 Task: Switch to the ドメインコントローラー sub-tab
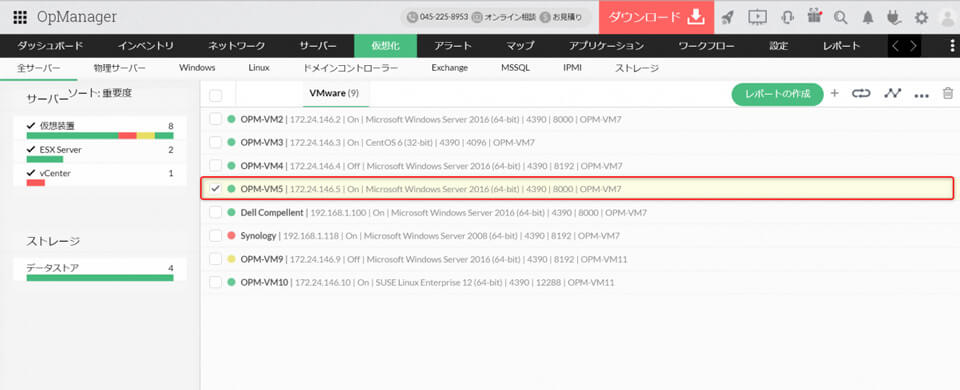(x=351, y=68)
